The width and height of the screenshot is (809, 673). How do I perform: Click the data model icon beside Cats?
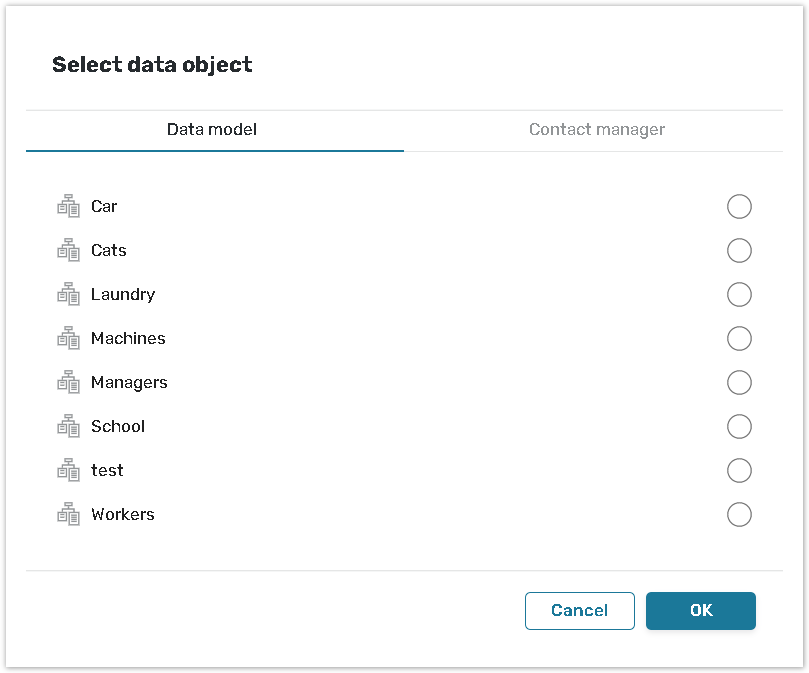tap(68, 251)
